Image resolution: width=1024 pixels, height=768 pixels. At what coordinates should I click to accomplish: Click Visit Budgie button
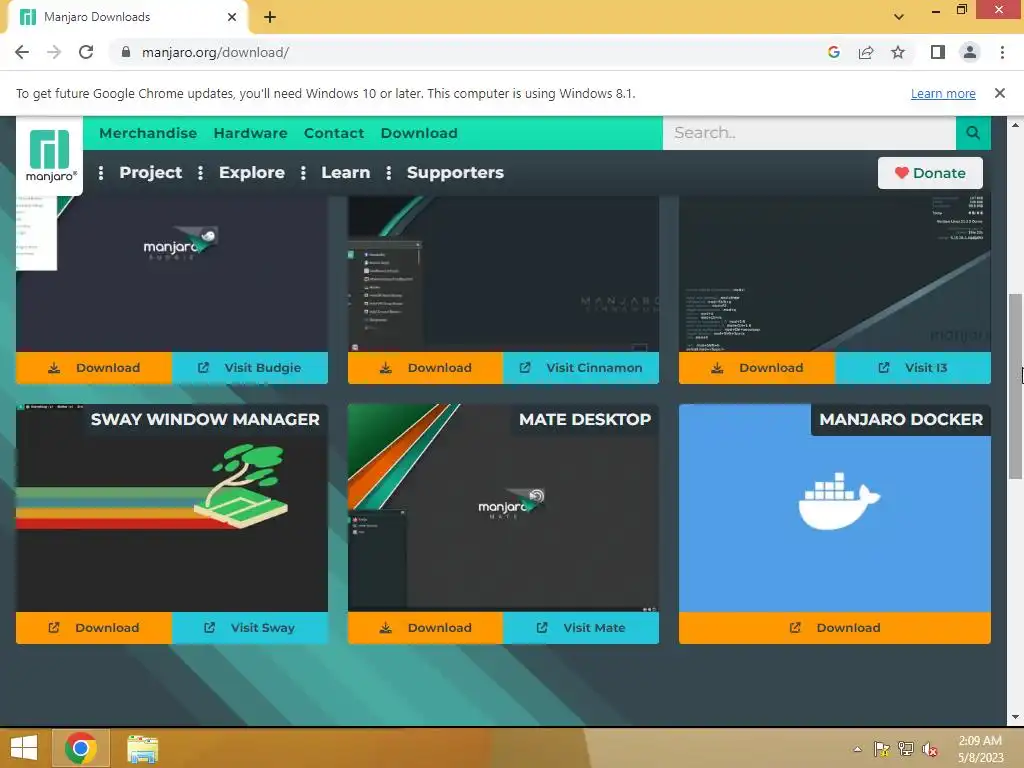click(x=250, y=368)
